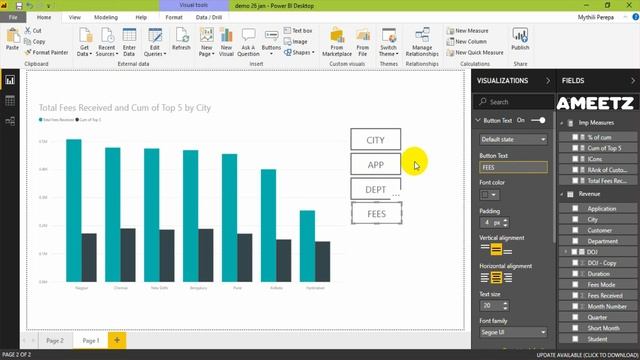The image size is (640, 360).
Task: Collapse the Button Text section
Action: coord(478,120)
